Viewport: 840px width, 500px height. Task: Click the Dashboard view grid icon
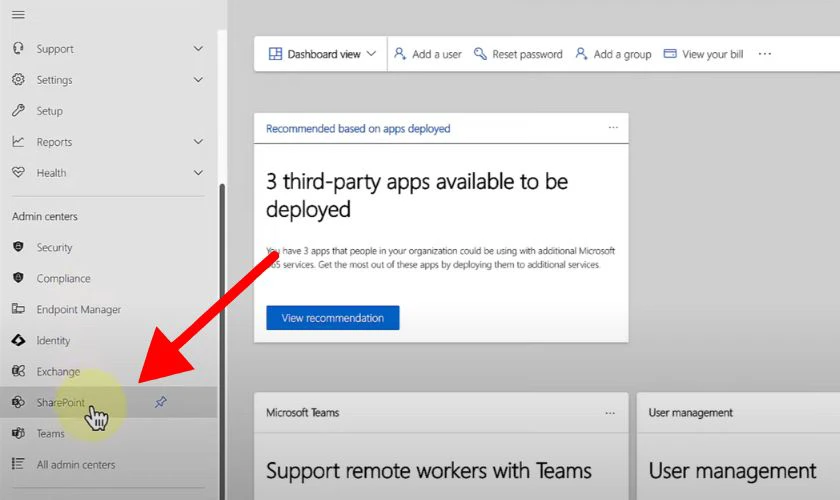pos(275,54)
